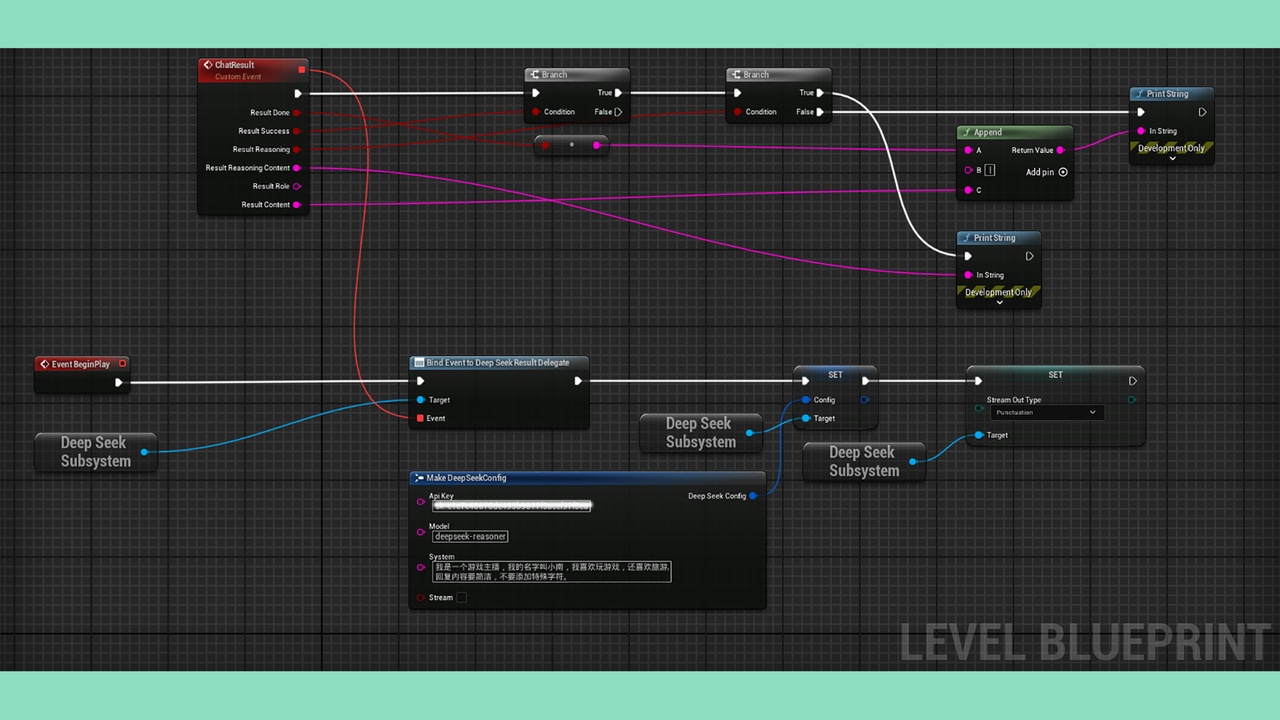The width and height of the screenshot is (1280, 720).
Task: Click the Deep Seek Config output pin
Action: pos(753,496)
